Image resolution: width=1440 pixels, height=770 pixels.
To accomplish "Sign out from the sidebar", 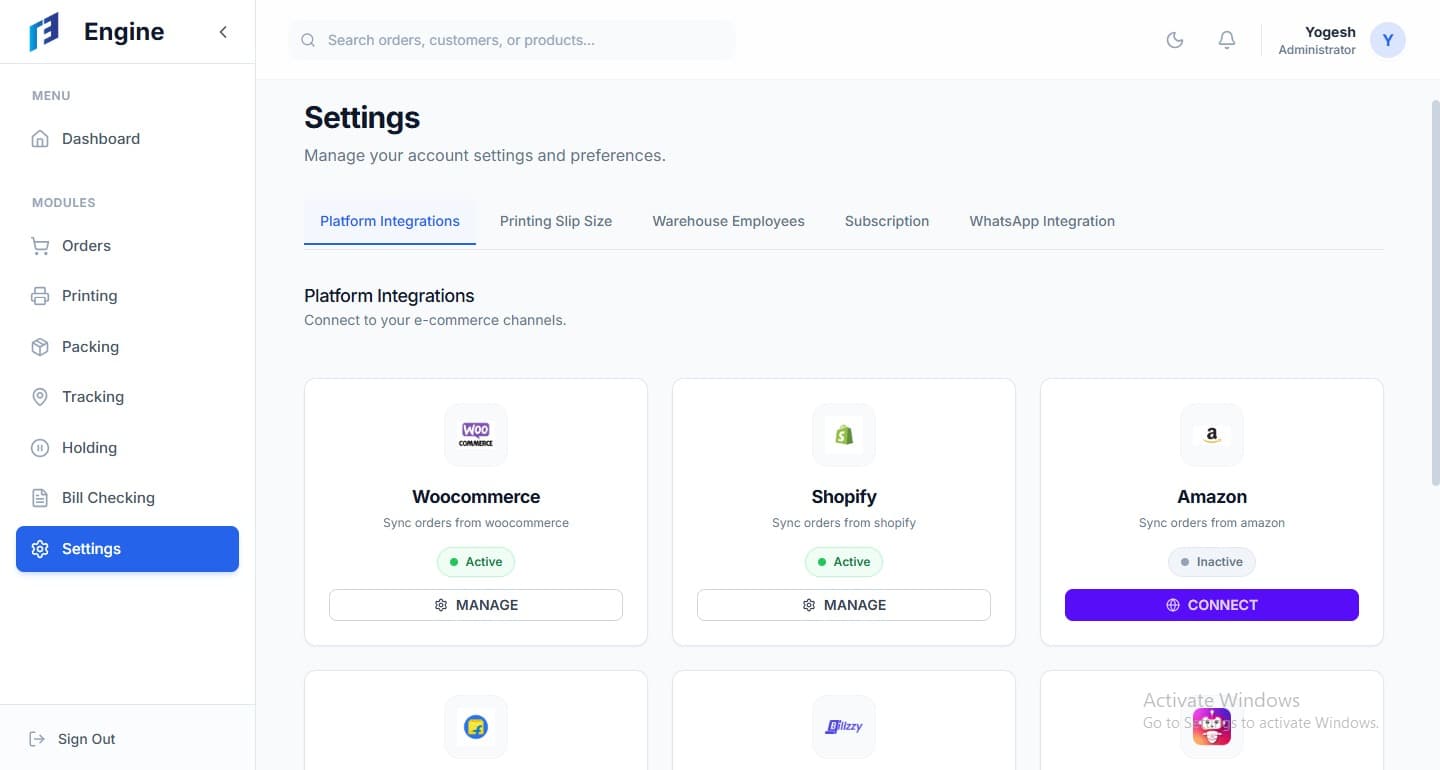I will pos(86,739).
